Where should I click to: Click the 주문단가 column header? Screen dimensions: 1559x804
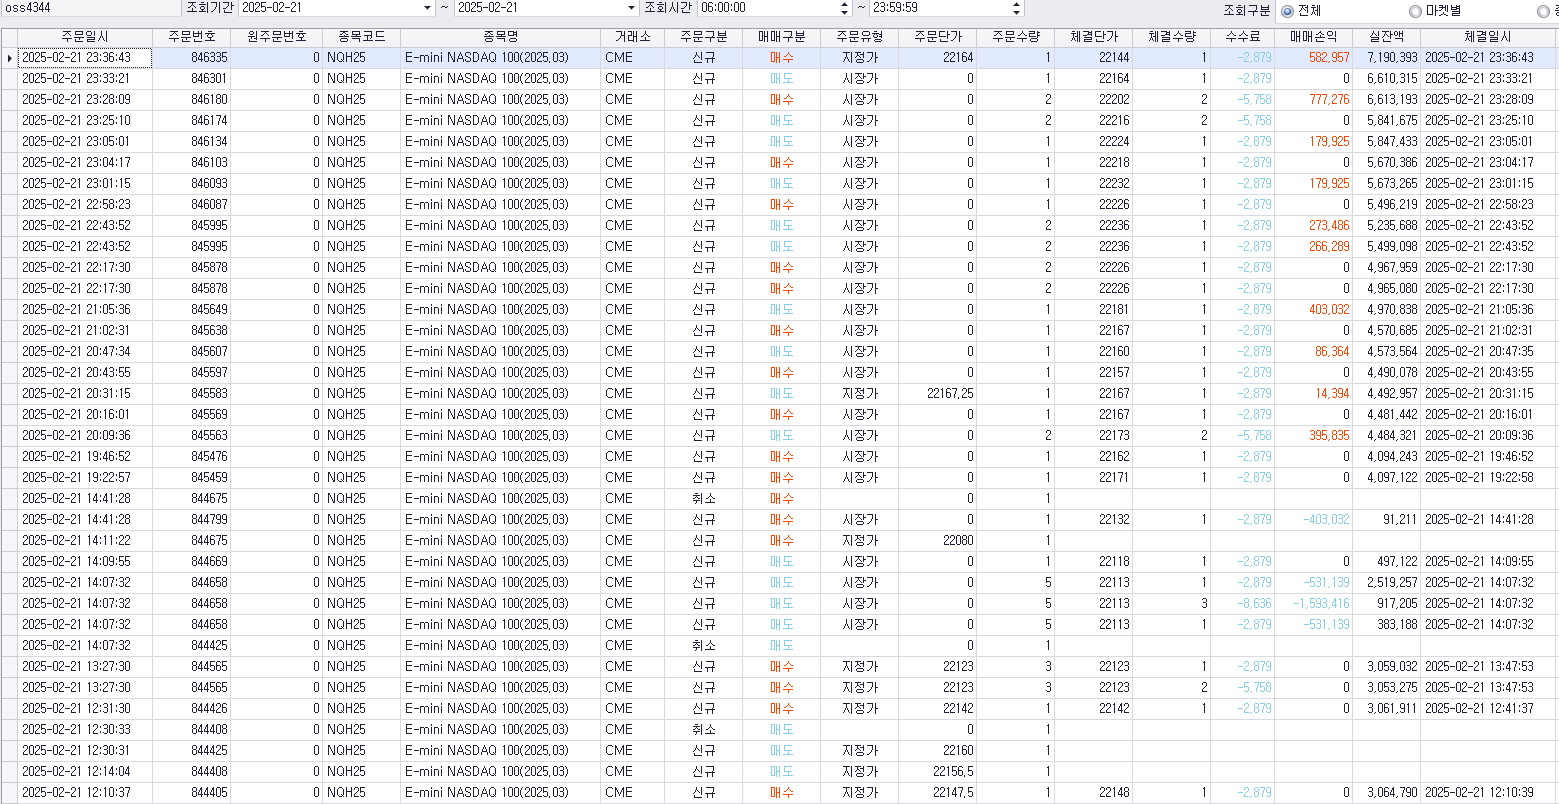click(937, 36)
